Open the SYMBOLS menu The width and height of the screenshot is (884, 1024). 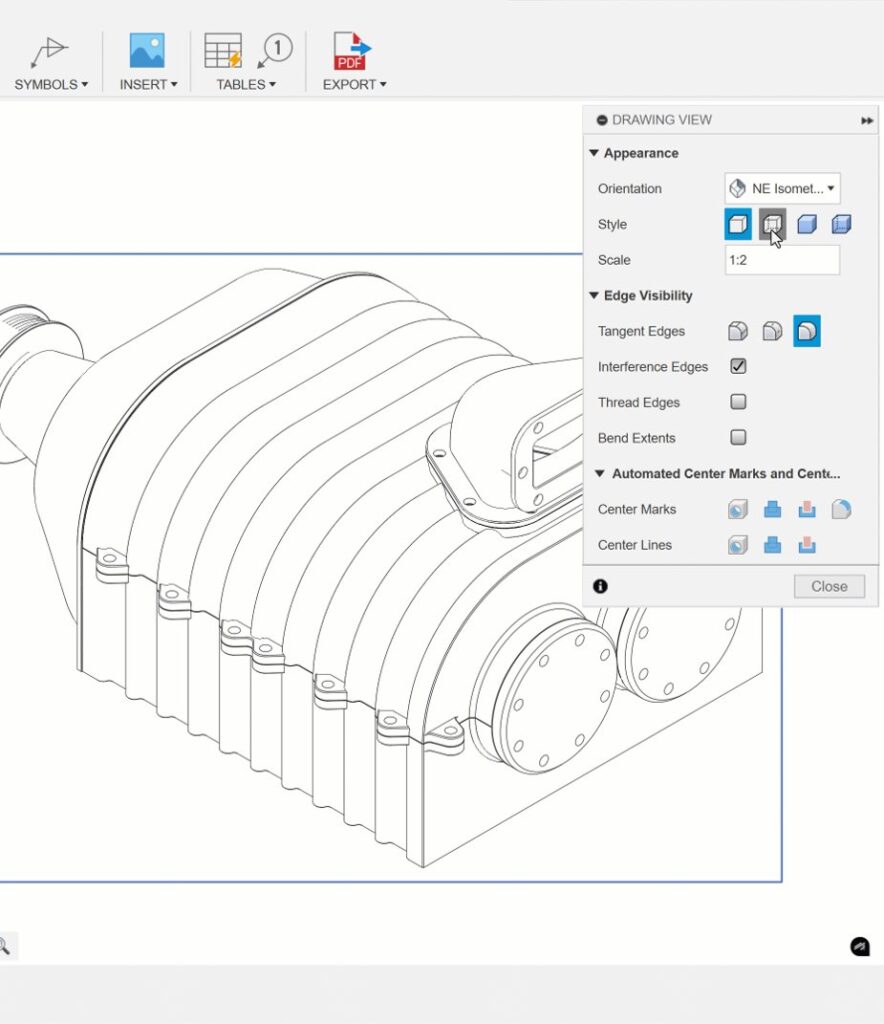(x=51, y=85)
